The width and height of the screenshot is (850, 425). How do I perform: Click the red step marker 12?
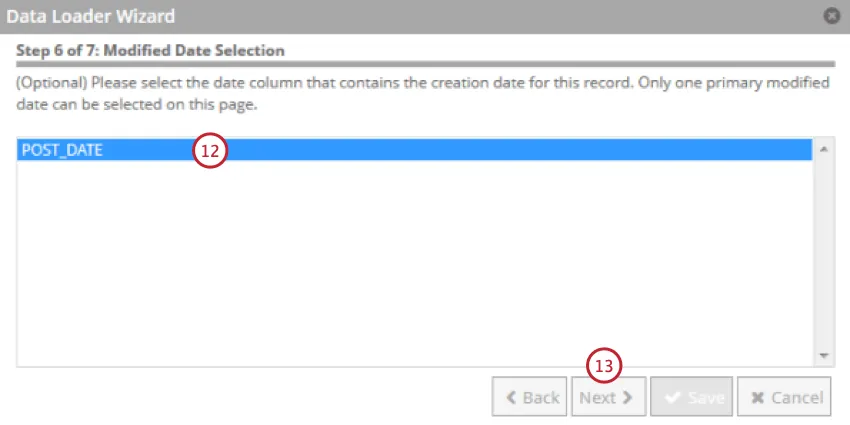coord(211,151)
